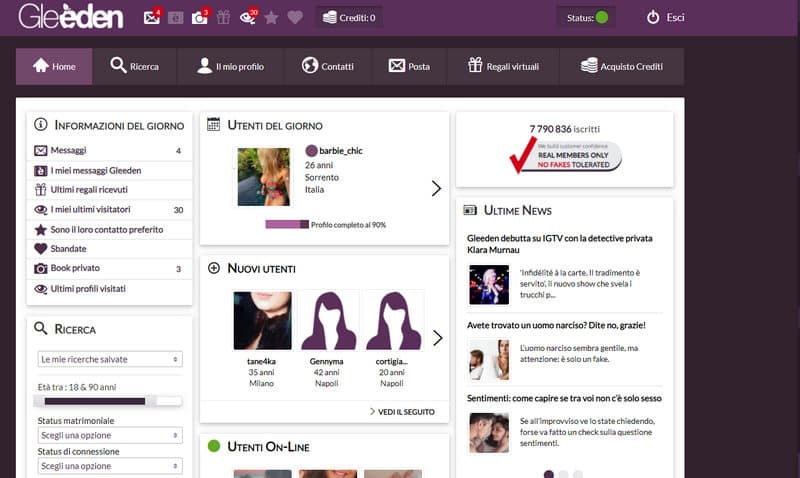The image size is (800, 478).
Task: Open the heart crushes icon in header
Action: point(294,17)
